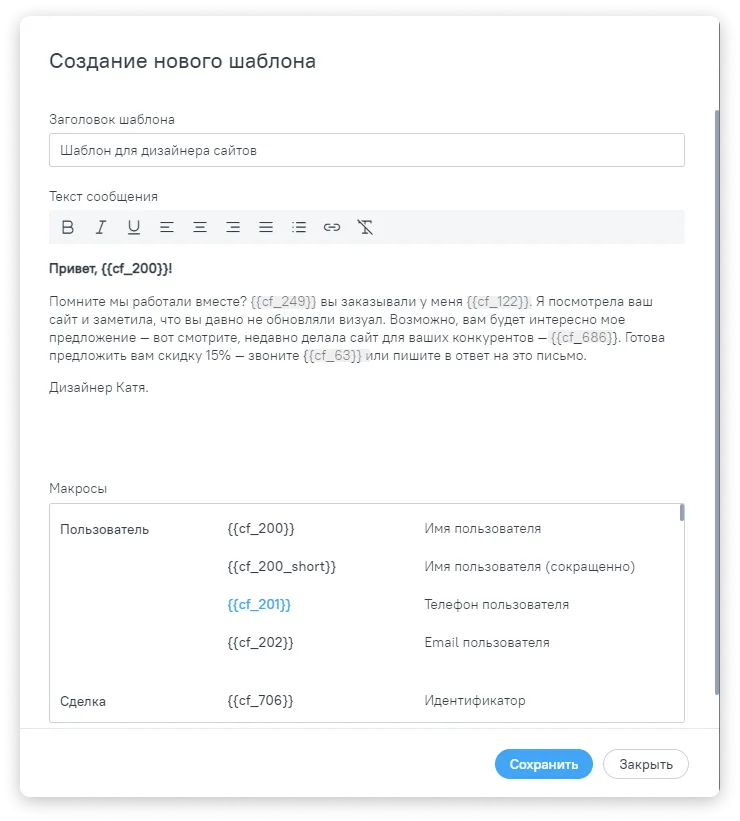The width and height of the screenshot is (740, 821).
Task: Toggle bold formatting in editor toolbar
Action: pyautogui.click(x=68, y=227)
